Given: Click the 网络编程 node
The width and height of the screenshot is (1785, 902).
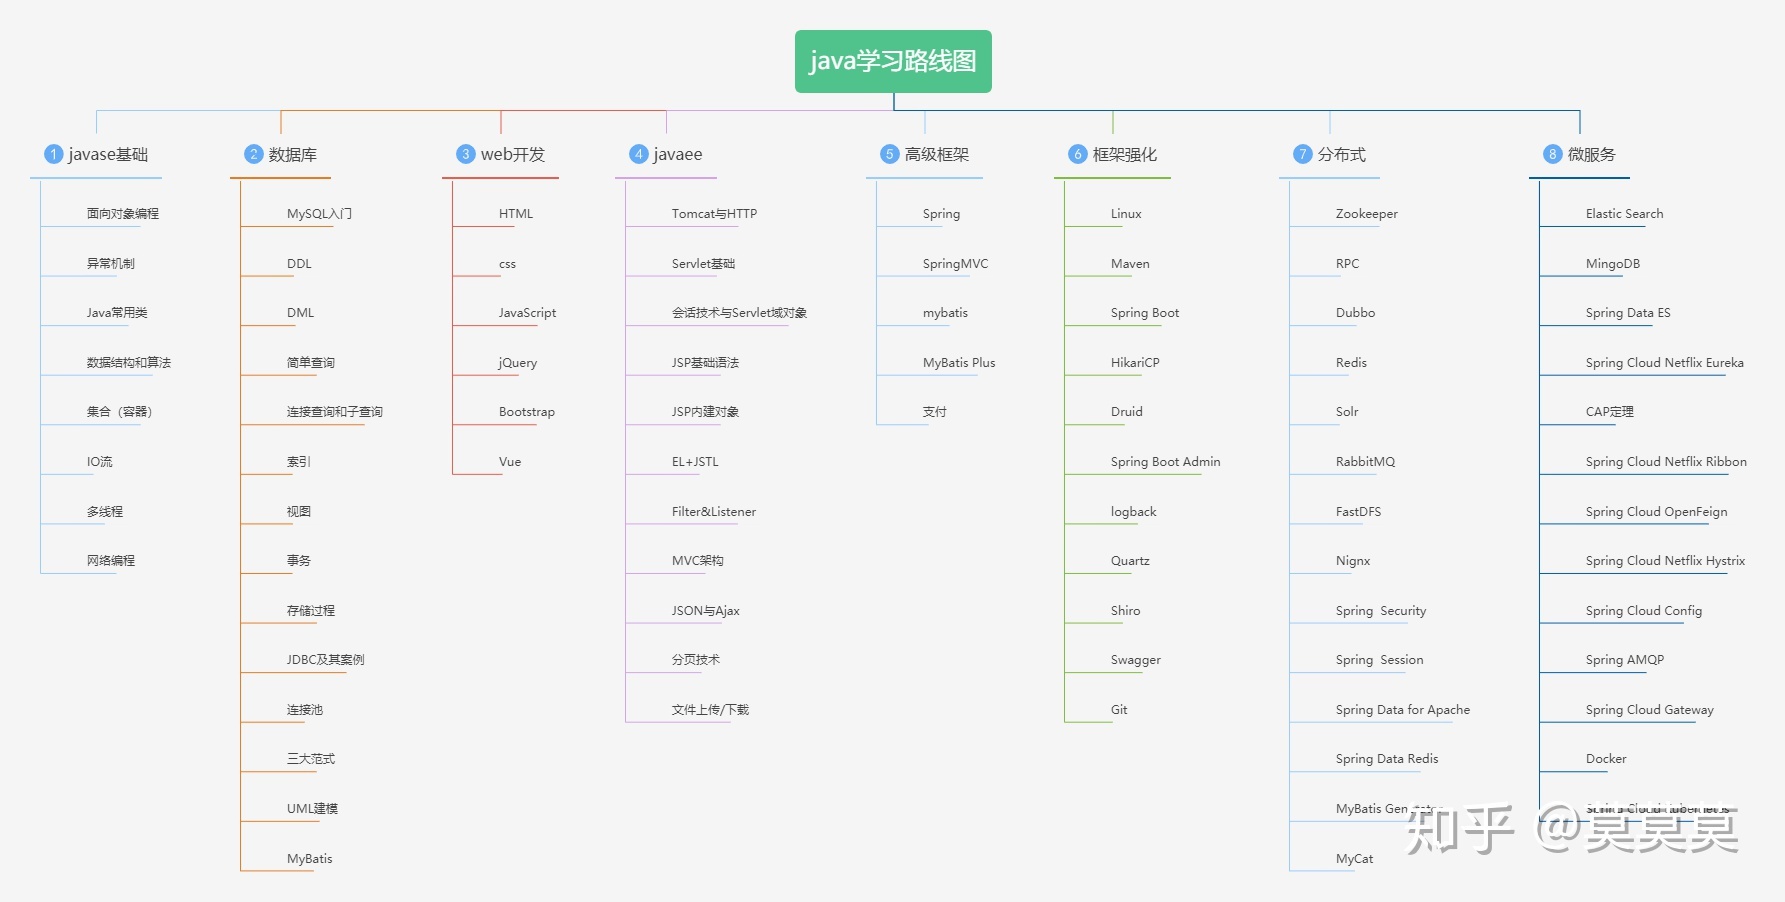Looking at the screenshot, I should click(111, 561).
